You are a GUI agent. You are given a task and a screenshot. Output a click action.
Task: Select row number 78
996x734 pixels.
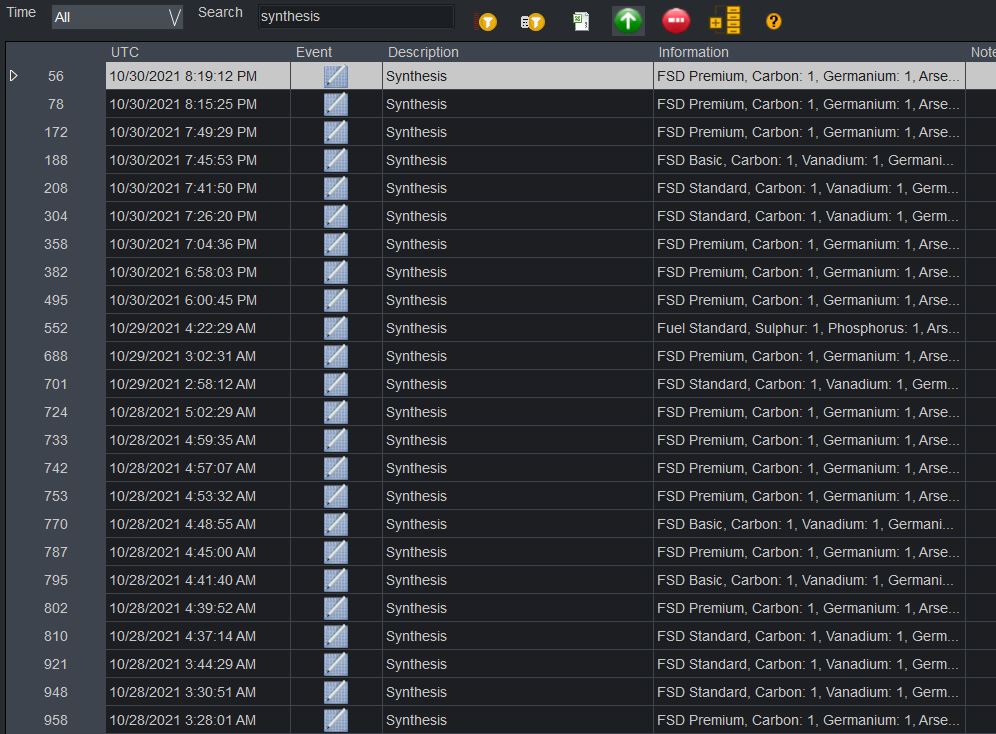[x=56, y=104]
